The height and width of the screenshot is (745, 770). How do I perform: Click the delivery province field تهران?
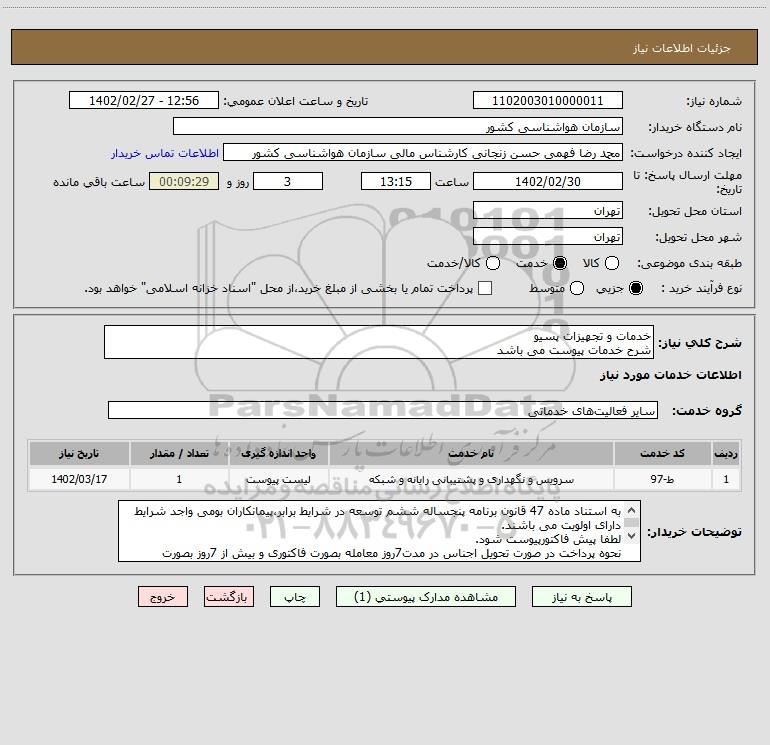[x=548, y=211]
